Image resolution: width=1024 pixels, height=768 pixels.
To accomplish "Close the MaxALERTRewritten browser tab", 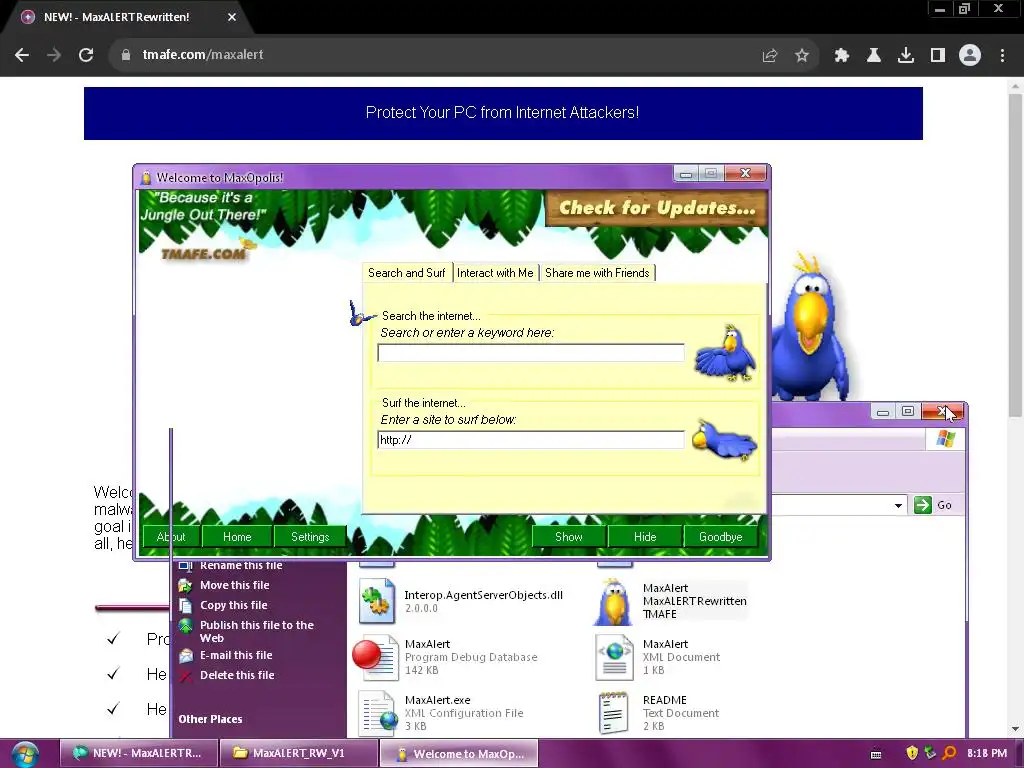I will point(232,17).
